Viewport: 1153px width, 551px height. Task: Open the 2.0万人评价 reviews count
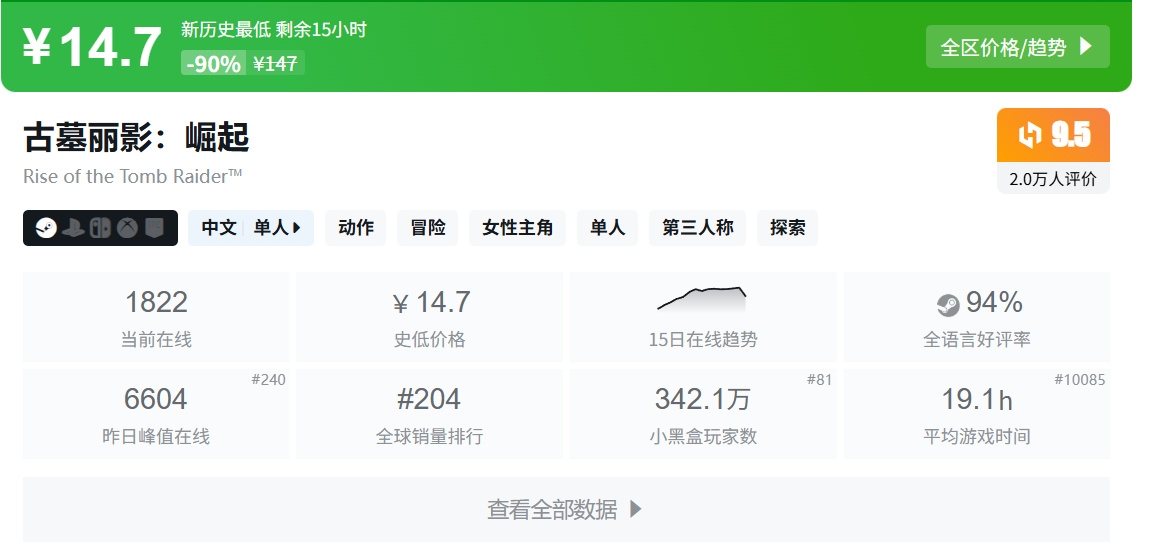tap(1053, 179)
